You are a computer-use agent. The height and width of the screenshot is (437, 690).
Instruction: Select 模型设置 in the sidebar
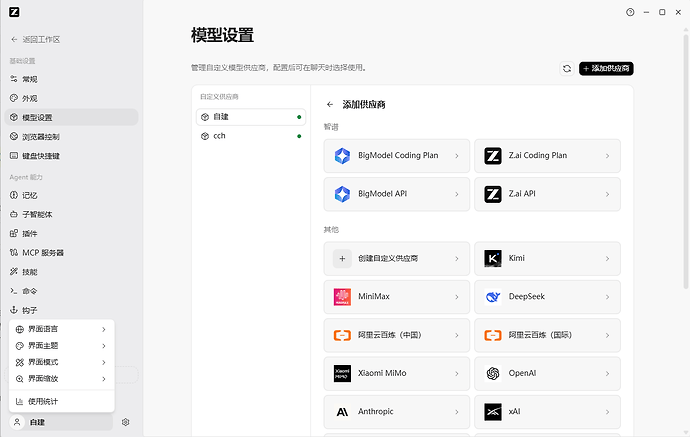coord(71,118)
